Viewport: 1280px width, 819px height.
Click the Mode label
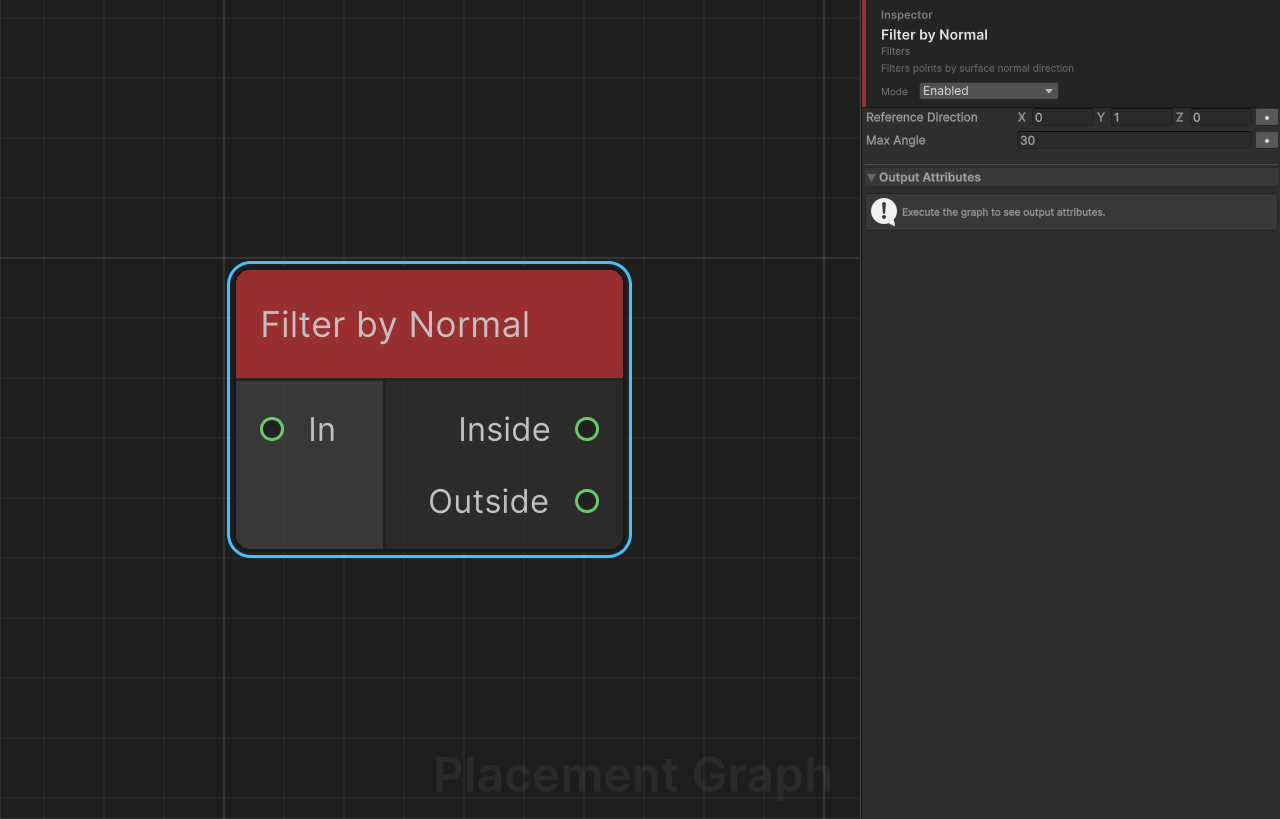pos(894,91)
